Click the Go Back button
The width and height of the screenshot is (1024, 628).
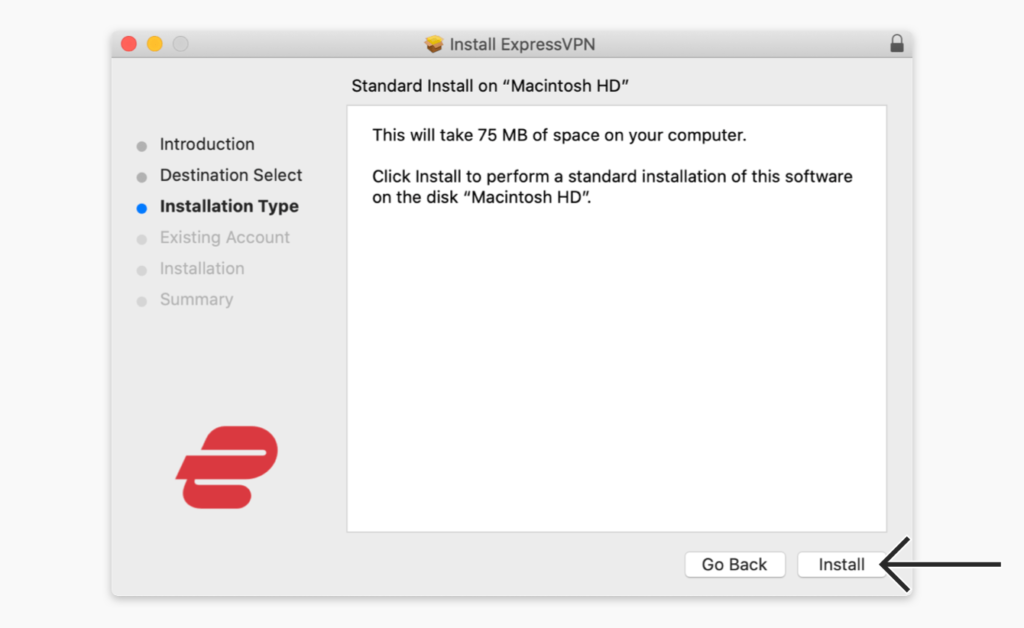pos(735,564)
